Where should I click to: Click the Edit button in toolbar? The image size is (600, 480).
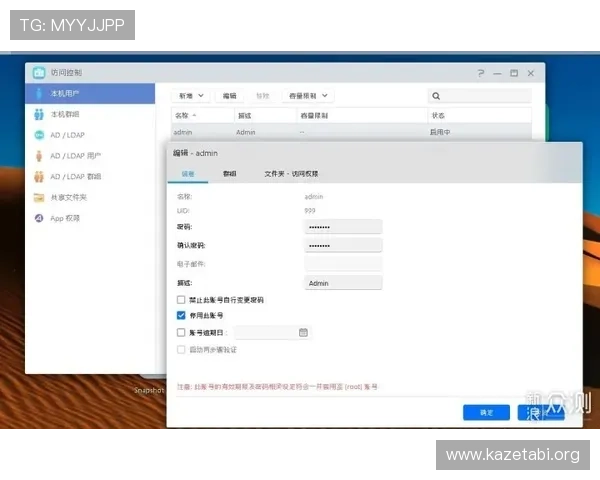[x=230, y=96]
